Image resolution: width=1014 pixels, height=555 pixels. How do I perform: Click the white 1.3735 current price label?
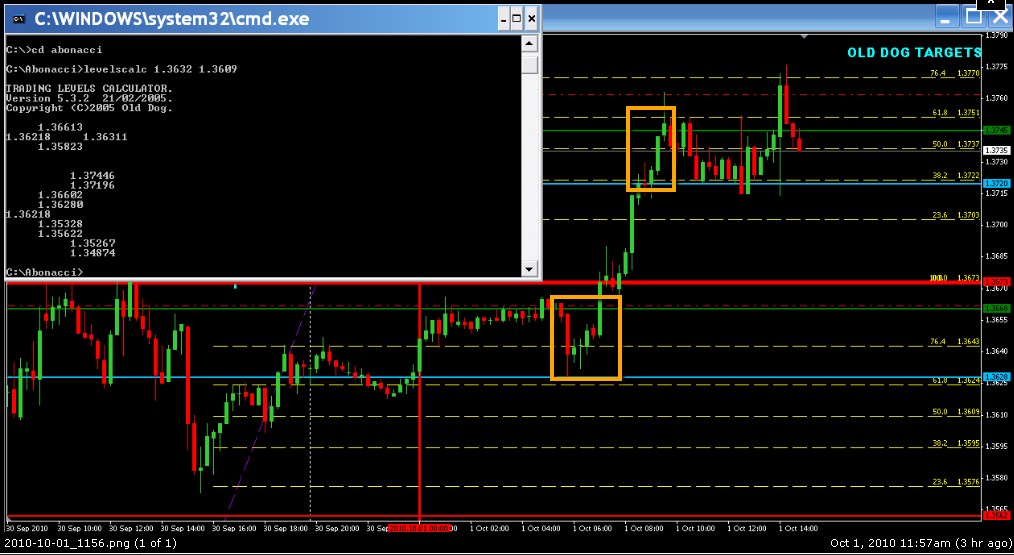click(997, 150)
